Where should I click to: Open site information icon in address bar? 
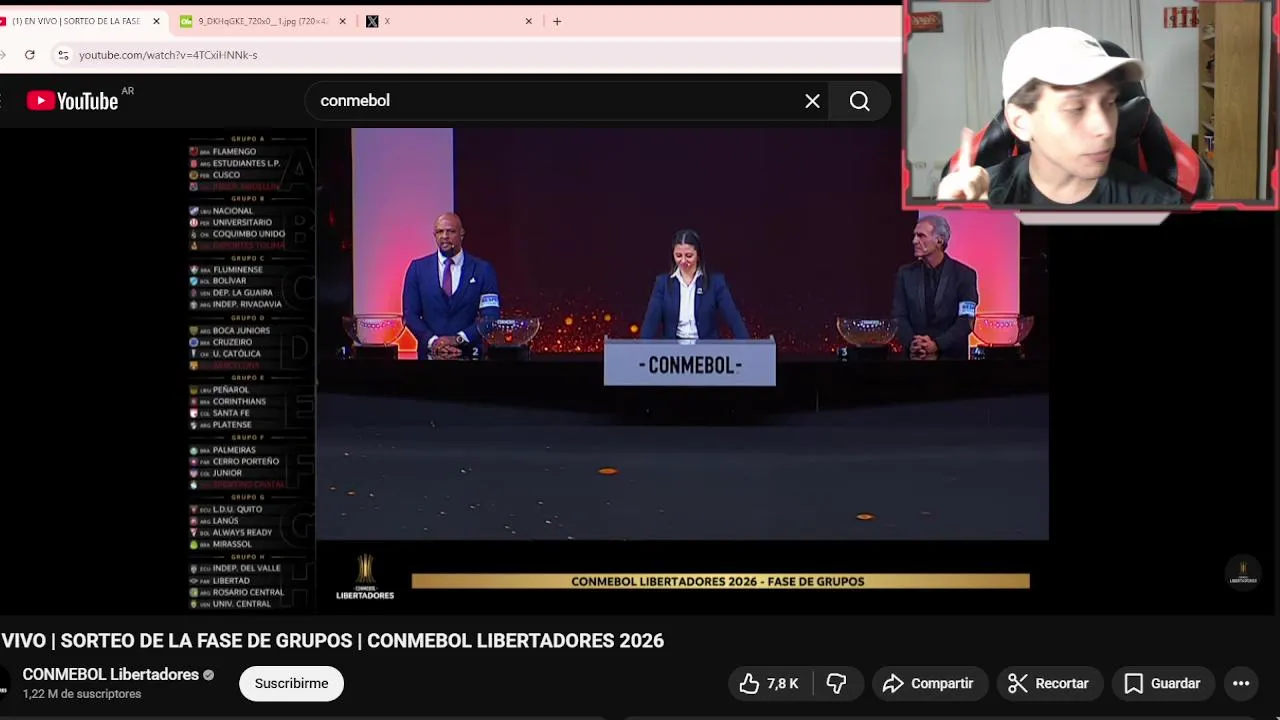click(x=63, y=55)
